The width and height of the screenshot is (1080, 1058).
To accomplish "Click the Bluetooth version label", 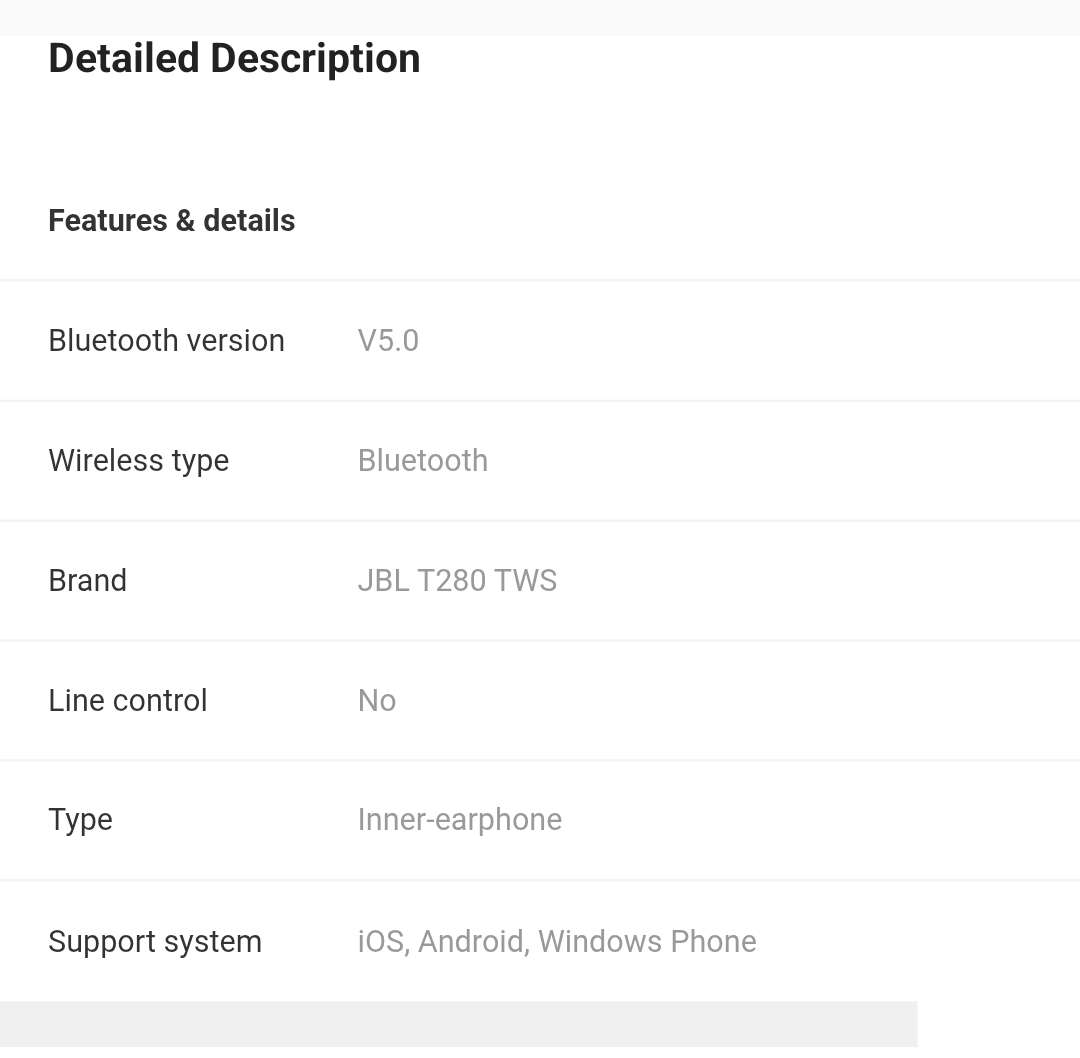I will click(x=166, y=340).
